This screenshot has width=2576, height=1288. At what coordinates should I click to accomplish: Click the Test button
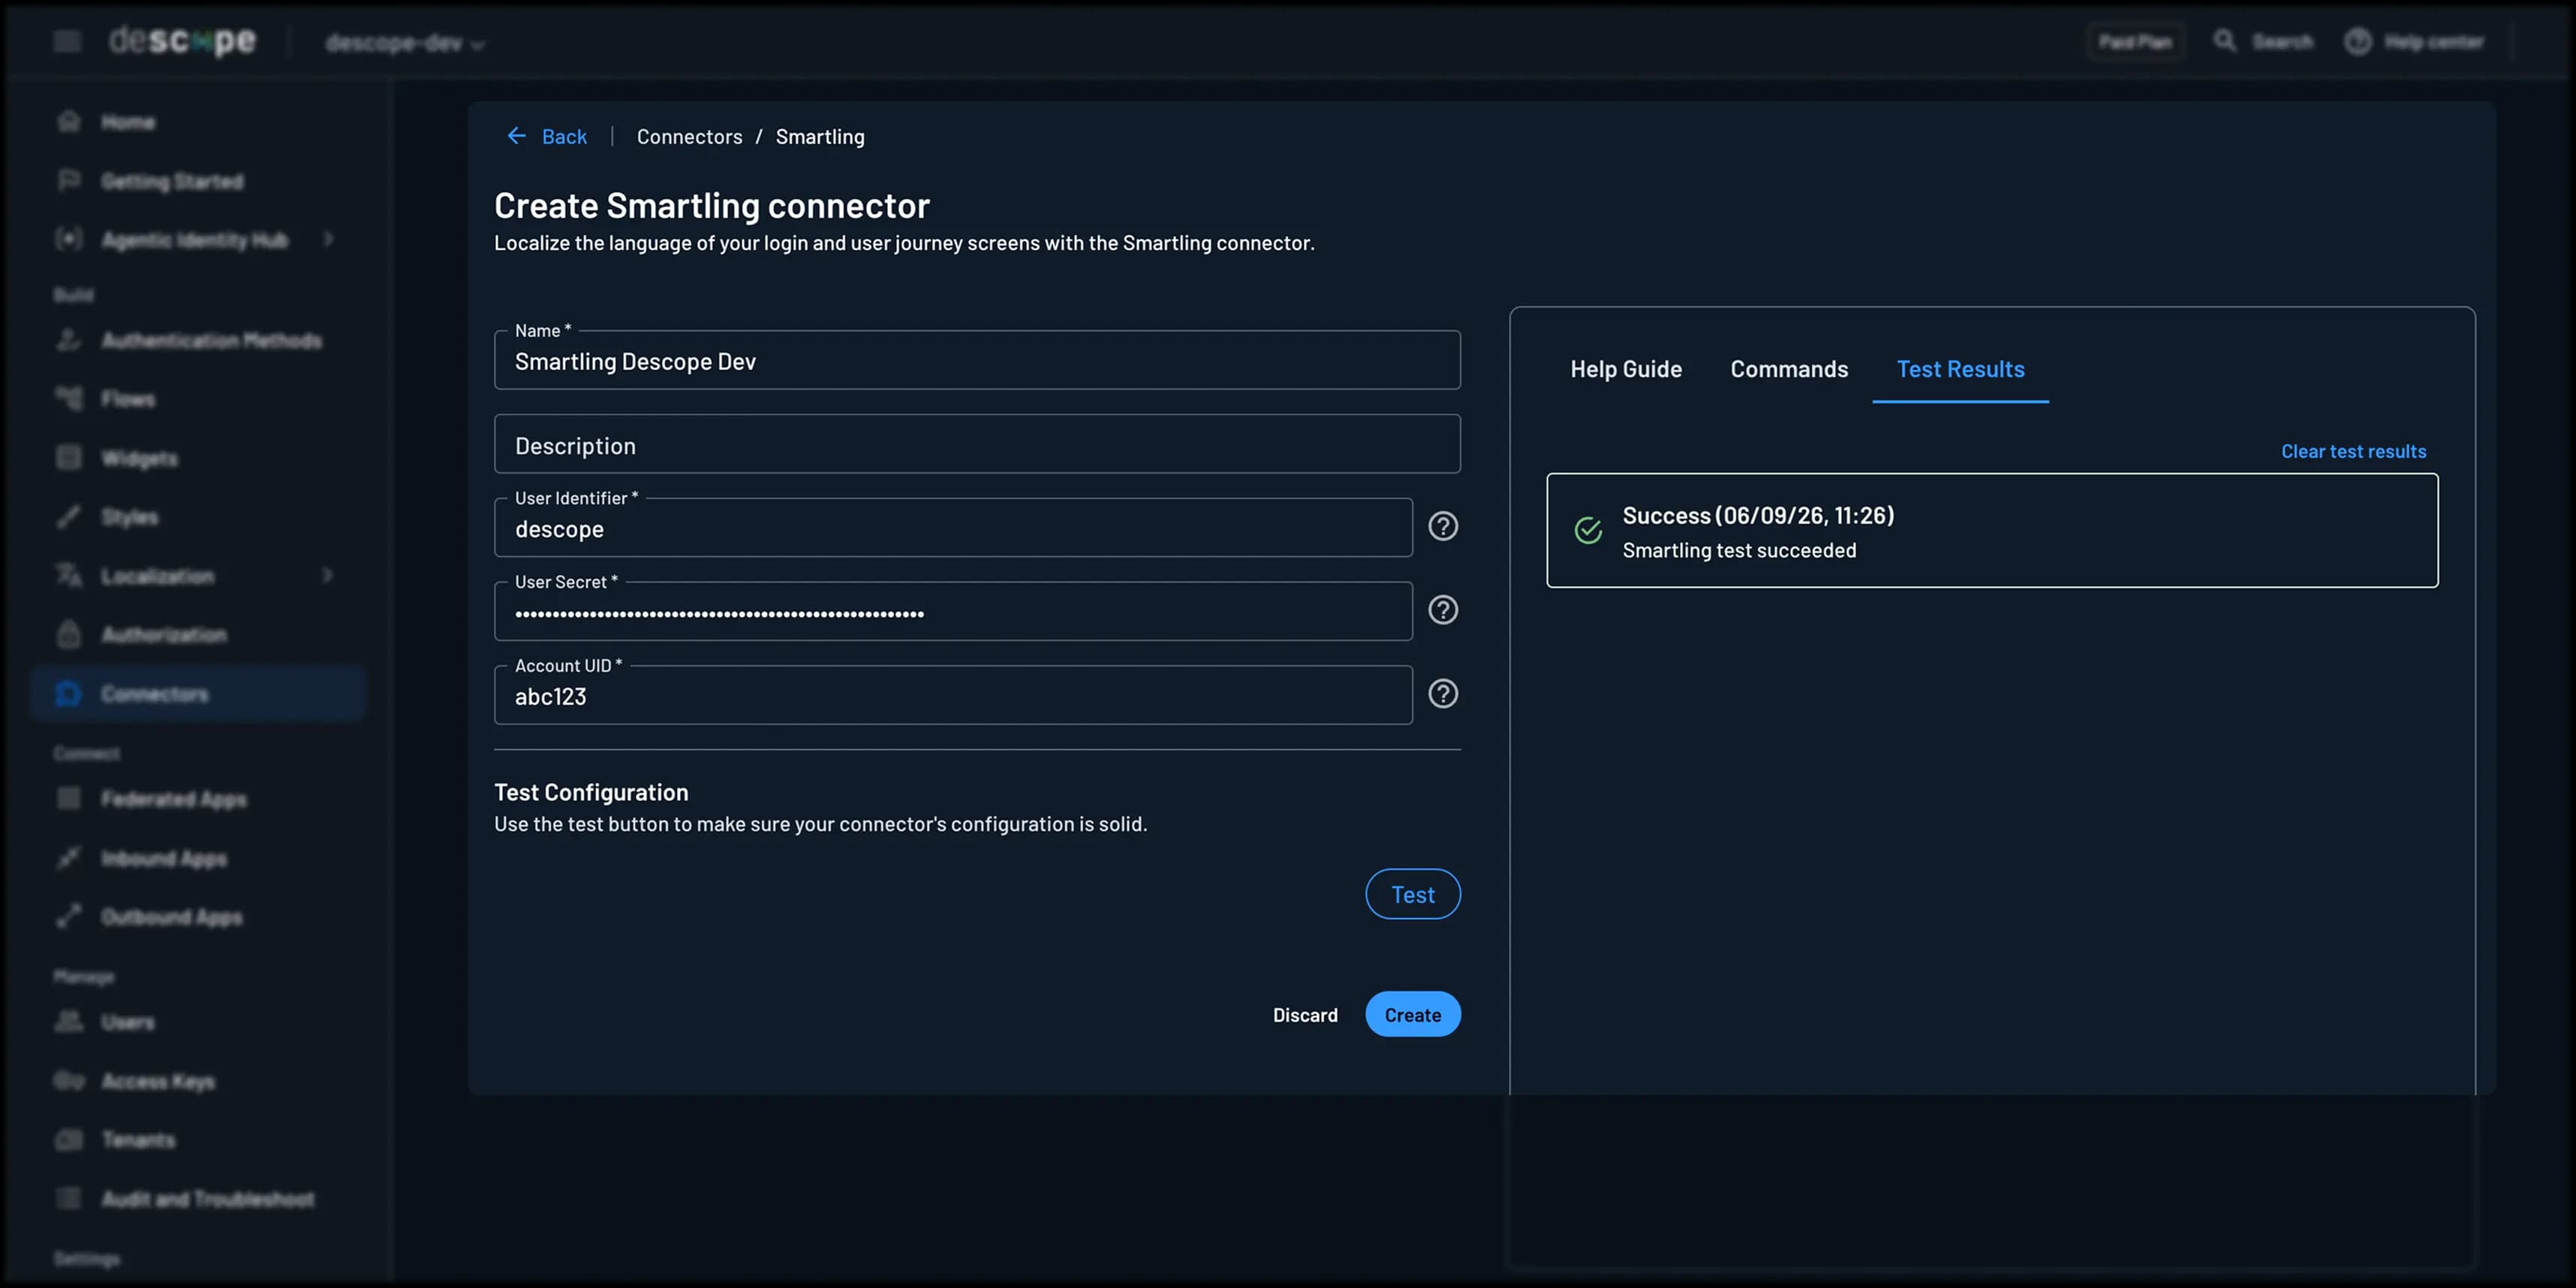coord(1412,894)
